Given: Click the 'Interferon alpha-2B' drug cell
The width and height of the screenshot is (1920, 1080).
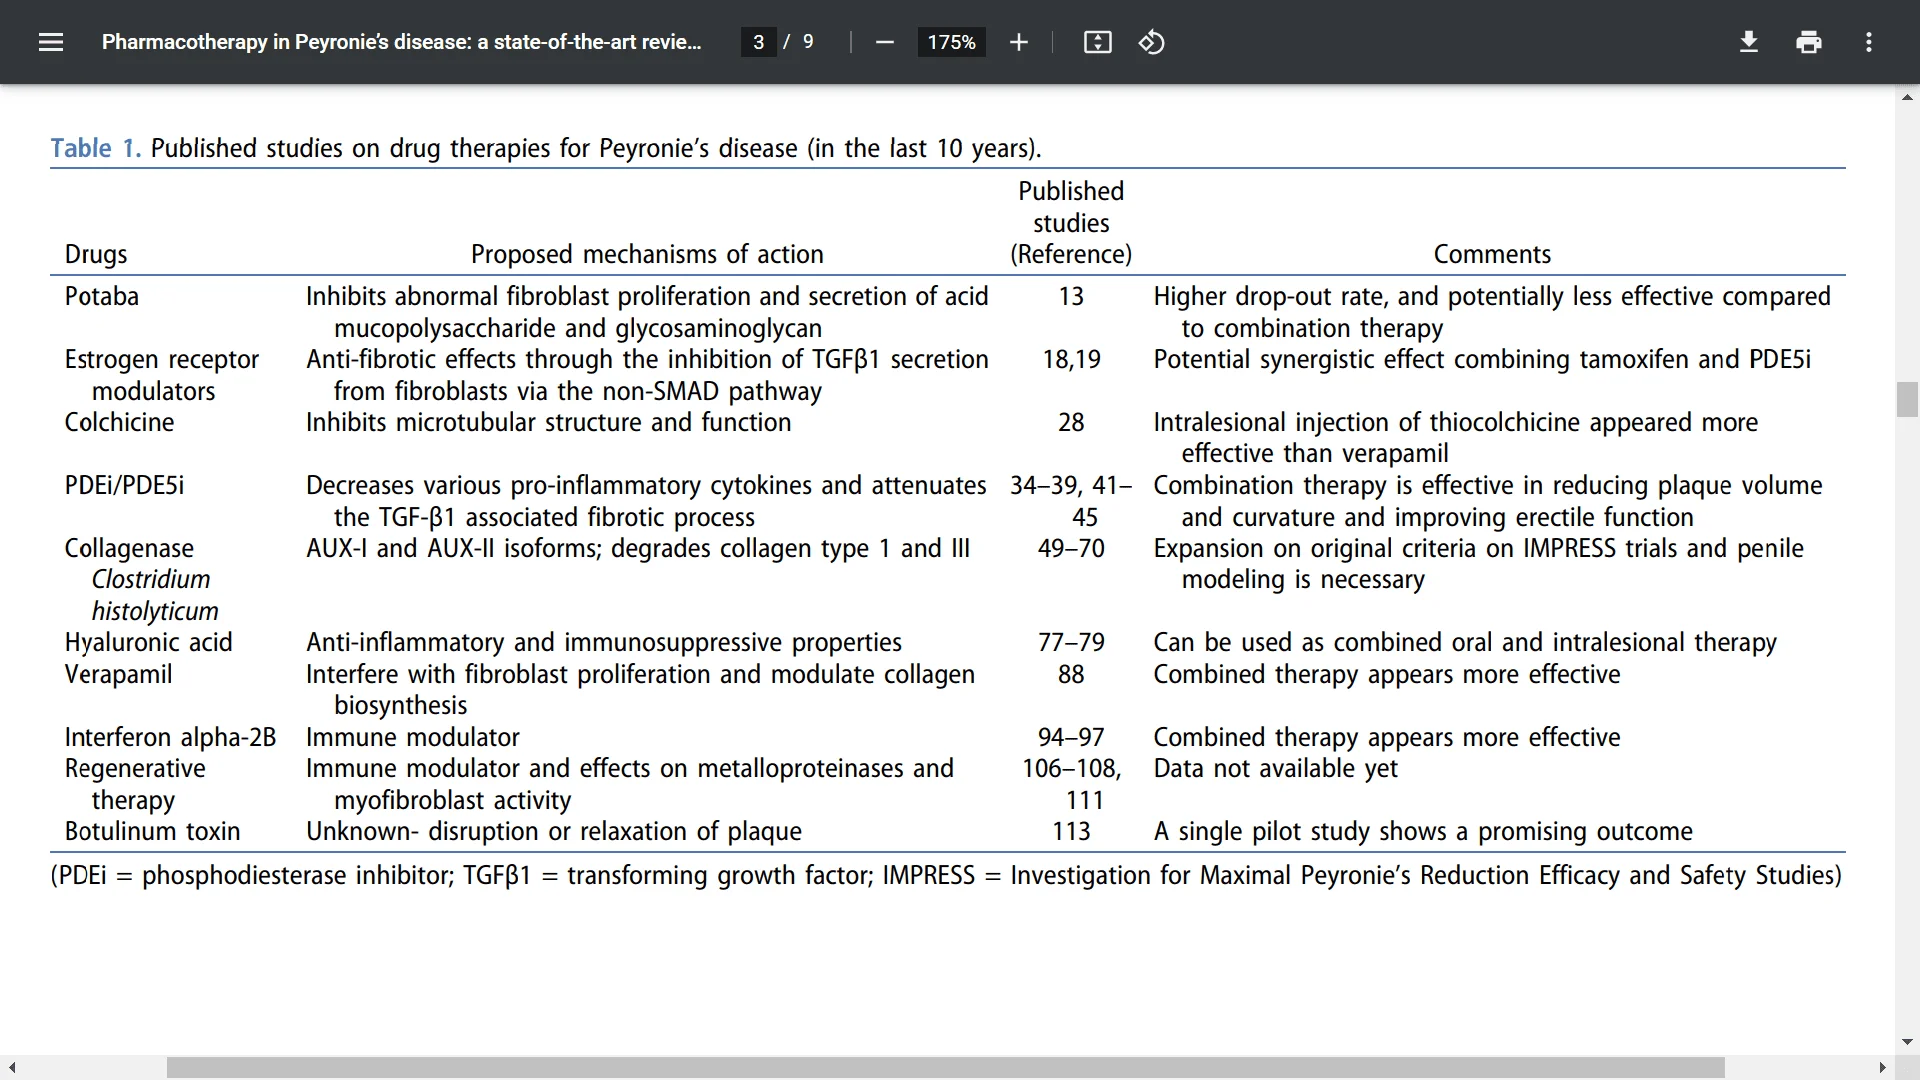Looking at the screenshot, I should coord(170,737).
